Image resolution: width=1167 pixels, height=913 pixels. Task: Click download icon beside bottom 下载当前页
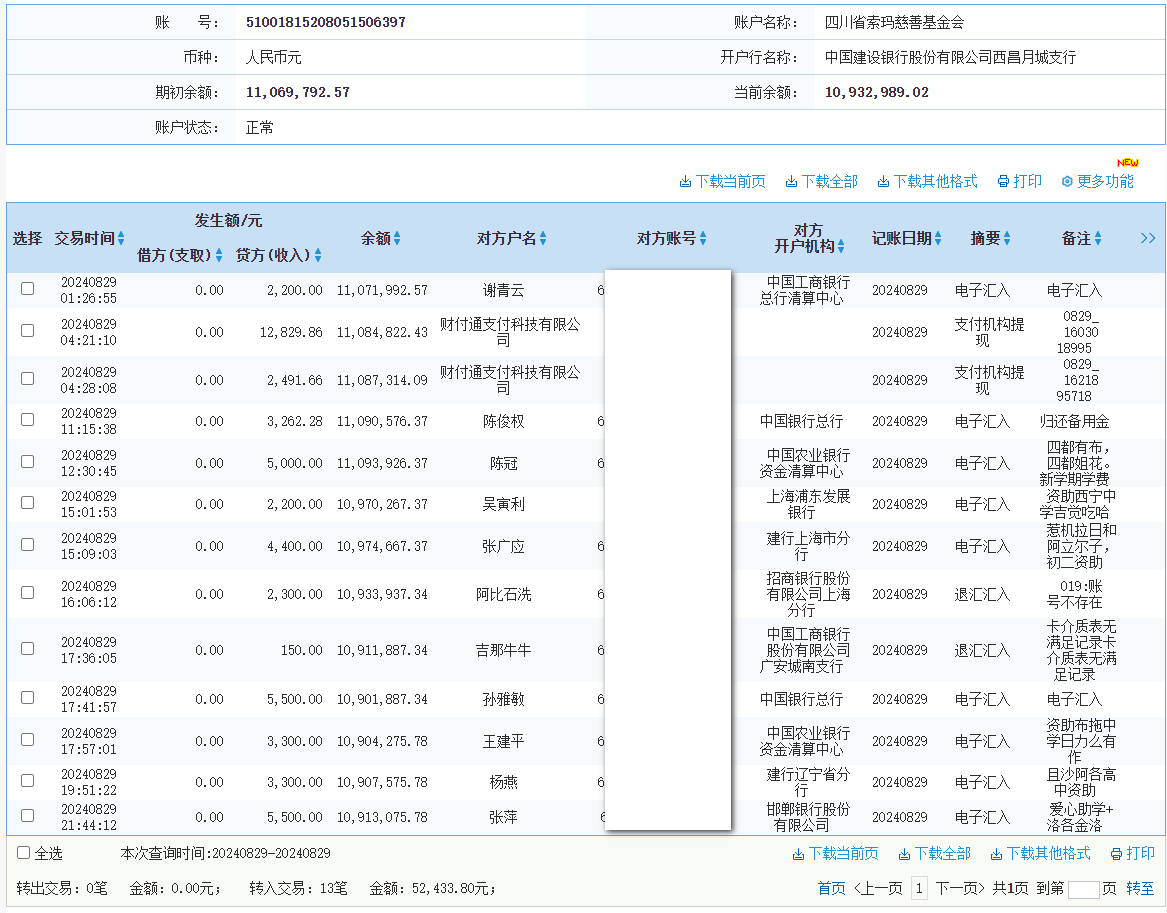799,854
